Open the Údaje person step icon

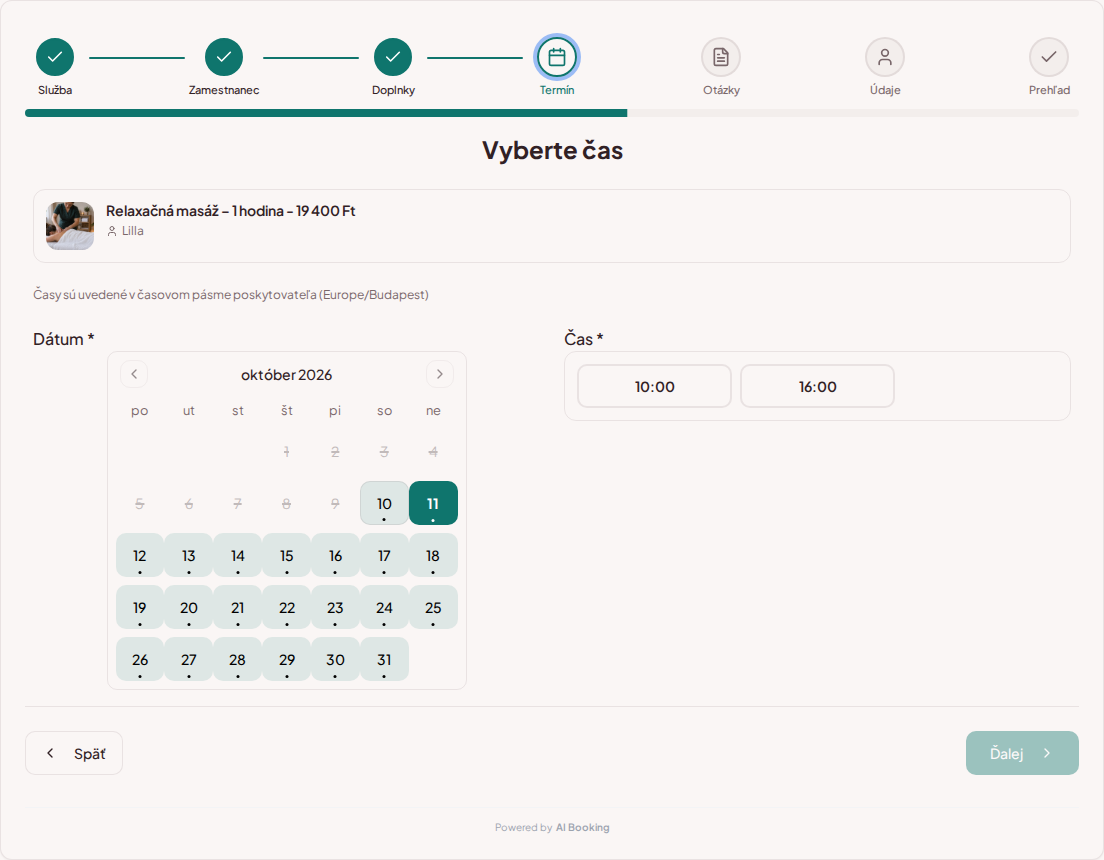[885, 57]
